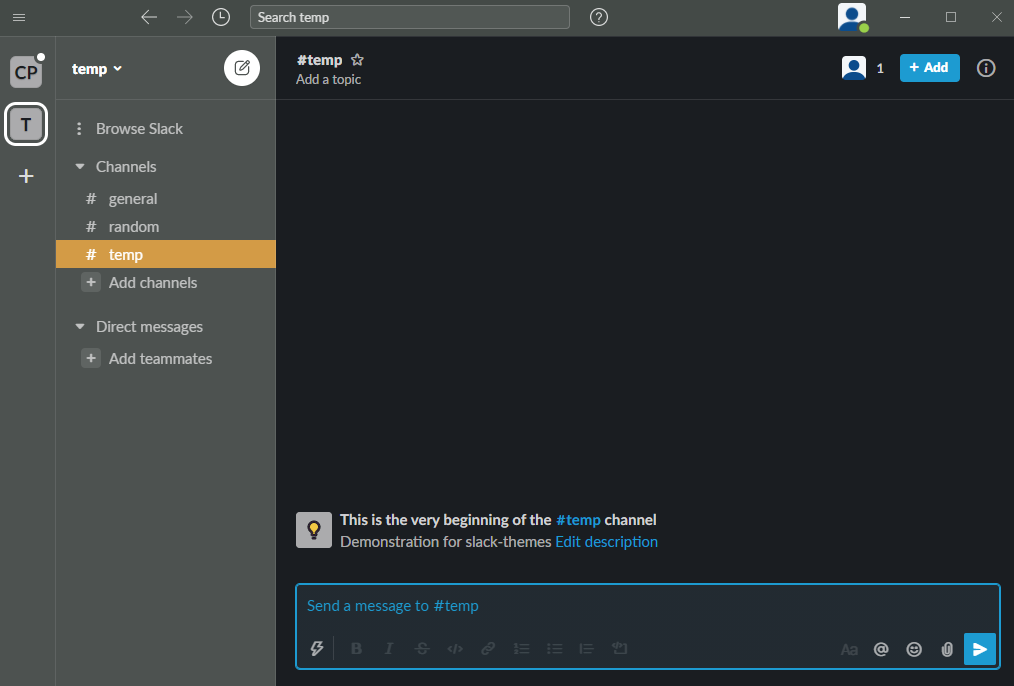Send the message with arrow button

coord(980,649)
